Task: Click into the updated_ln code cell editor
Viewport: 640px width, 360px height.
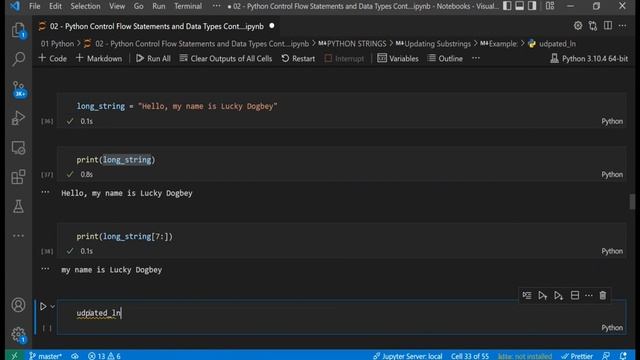Action: coord(341,313)
